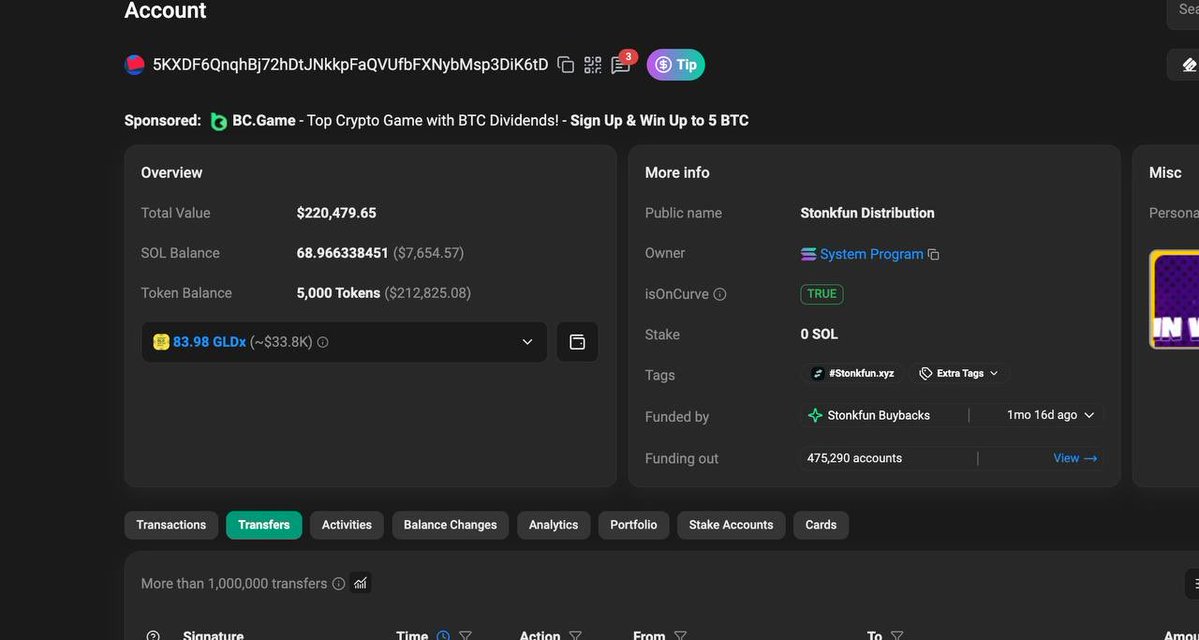Click the isOnCurve info icon

(720, 294)
